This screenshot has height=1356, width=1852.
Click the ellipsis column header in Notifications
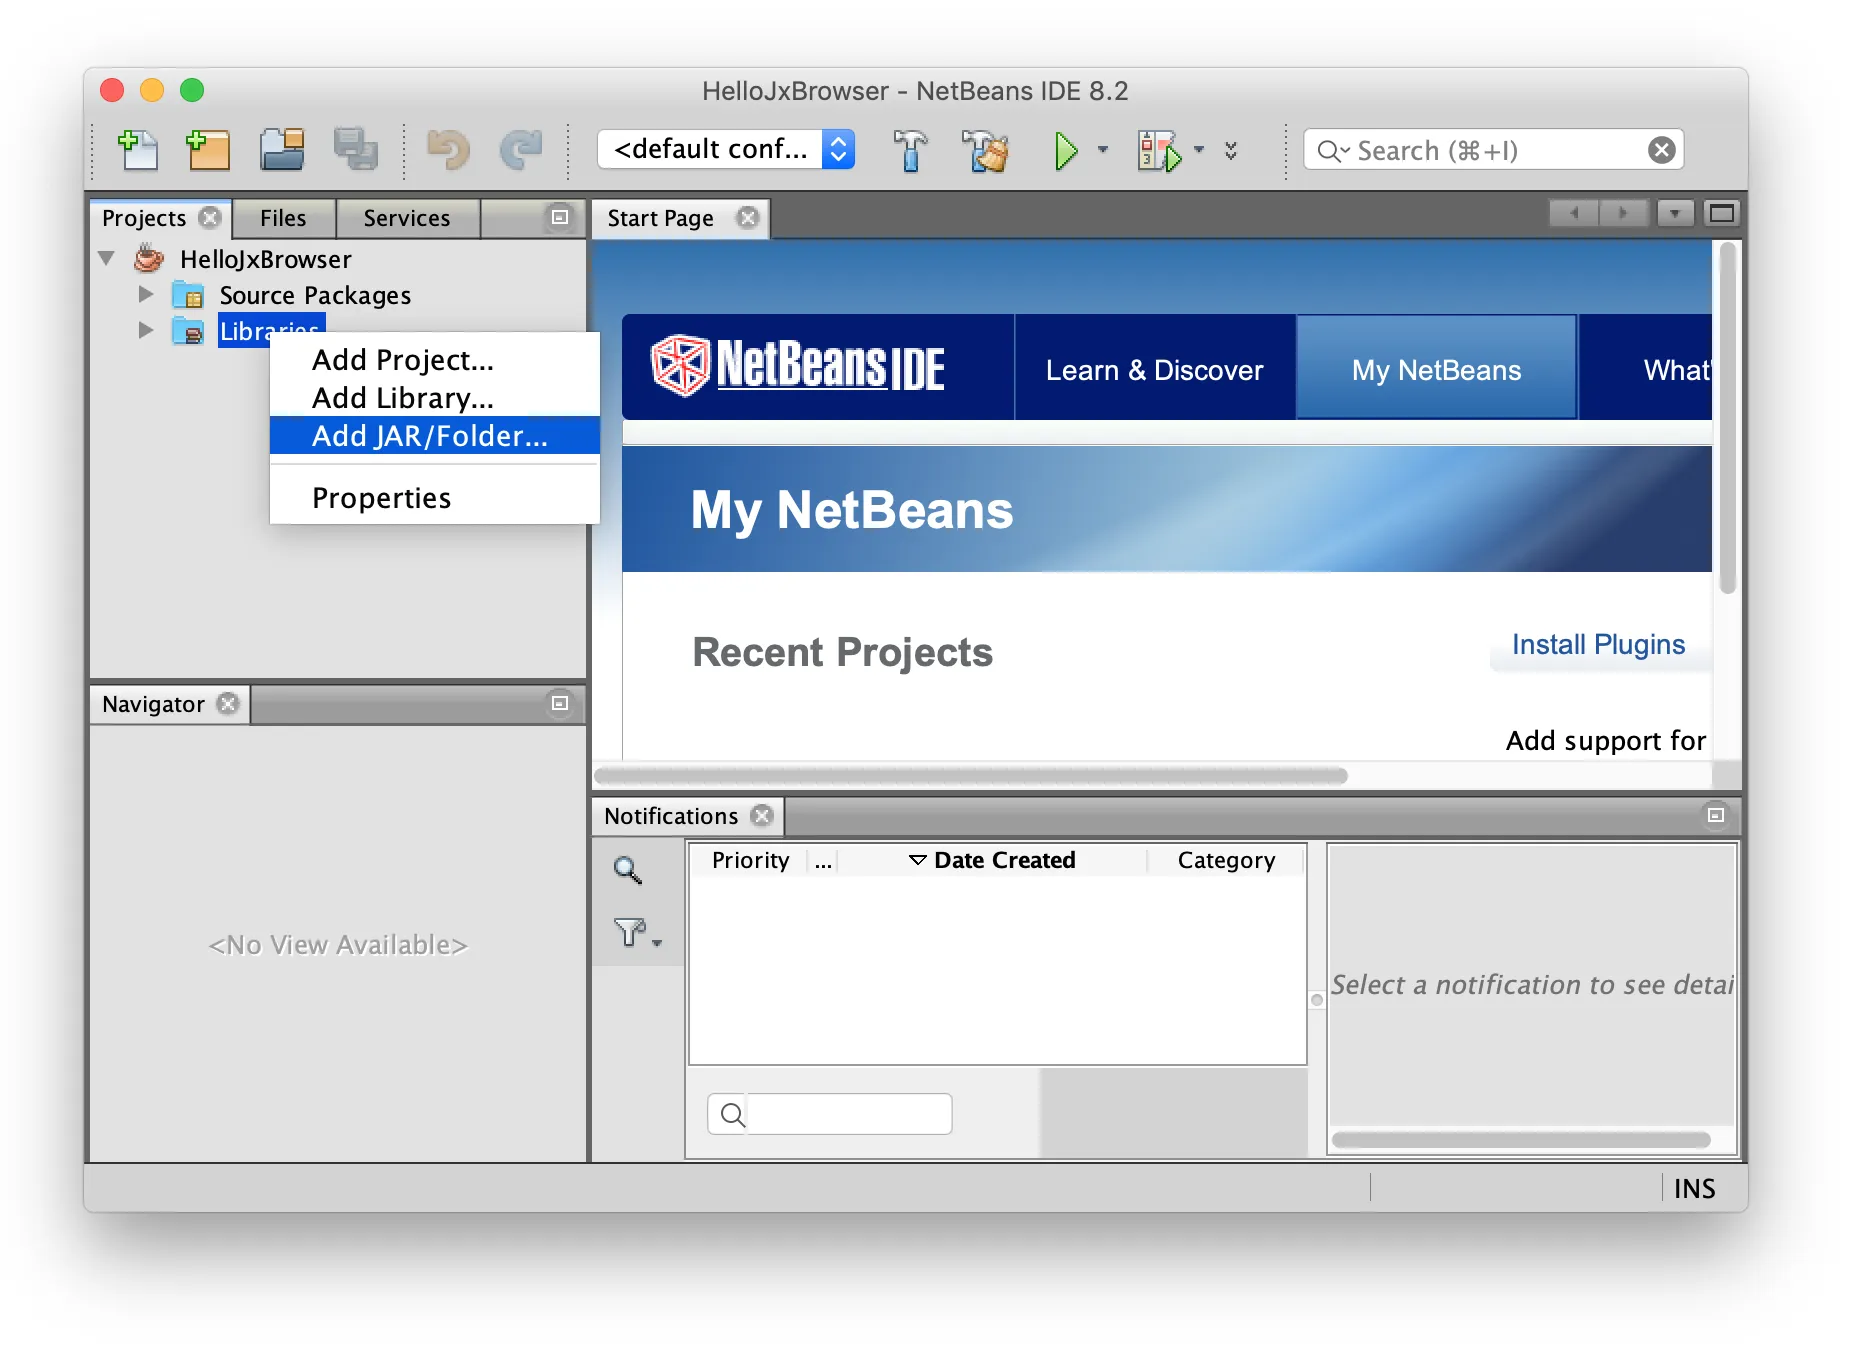coord(823,860)
